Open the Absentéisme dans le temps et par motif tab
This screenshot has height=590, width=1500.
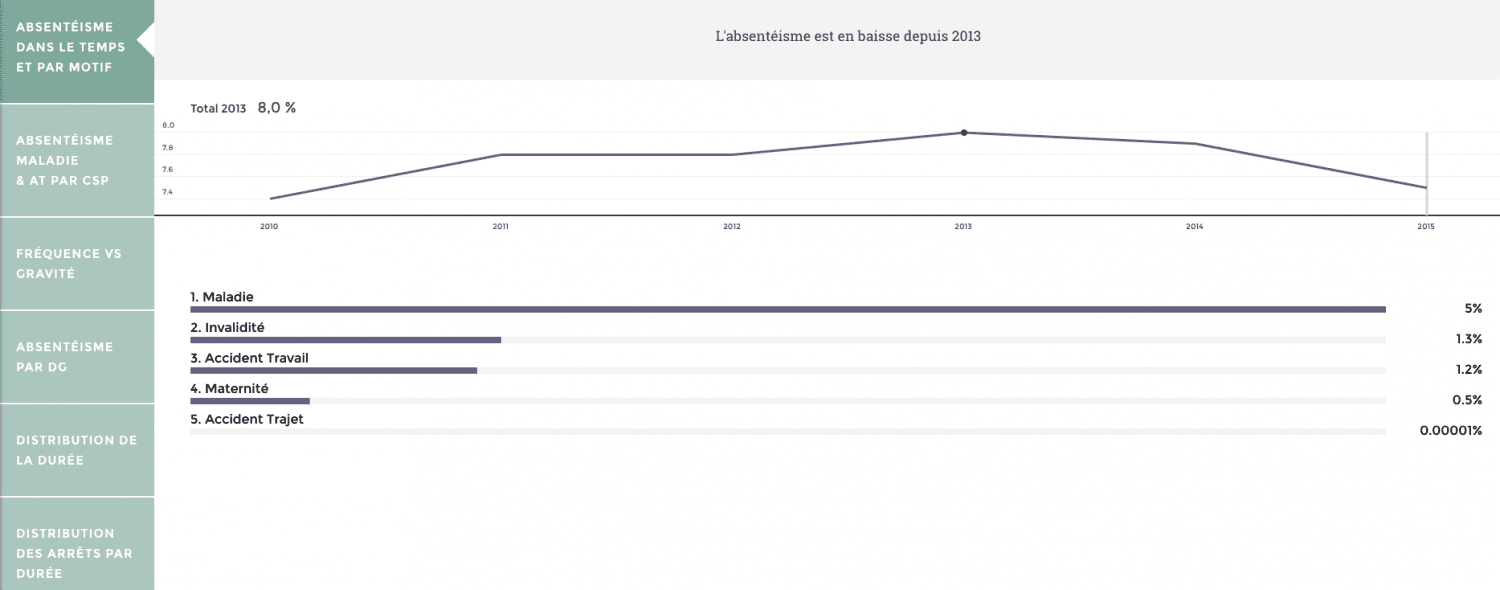[x=76, y=47]
